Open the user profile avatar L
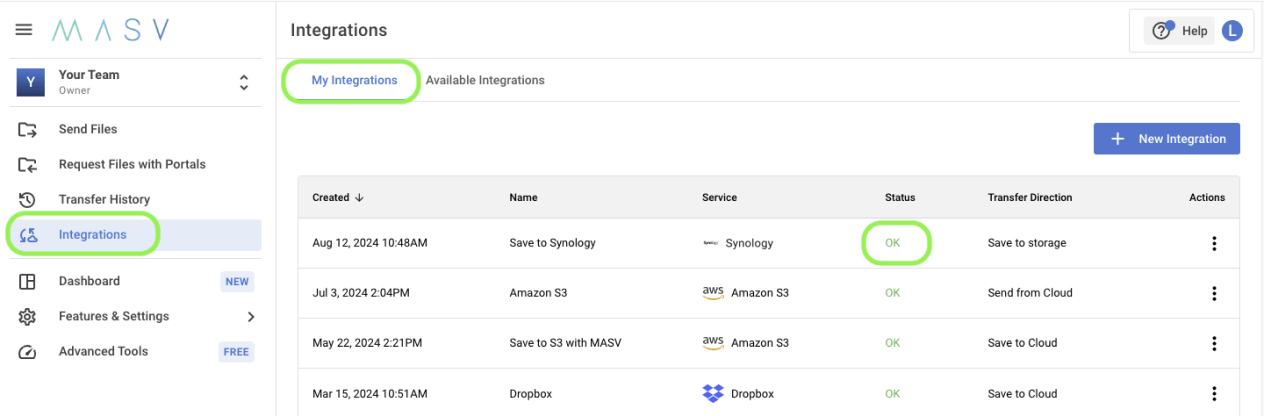 coord(1232,31)
